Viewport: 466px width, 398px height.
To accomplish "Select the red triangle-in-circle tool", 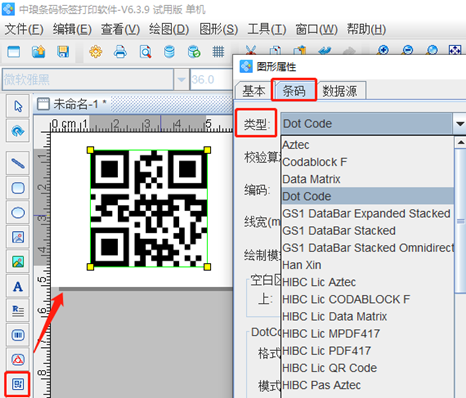I will (18, 360).
